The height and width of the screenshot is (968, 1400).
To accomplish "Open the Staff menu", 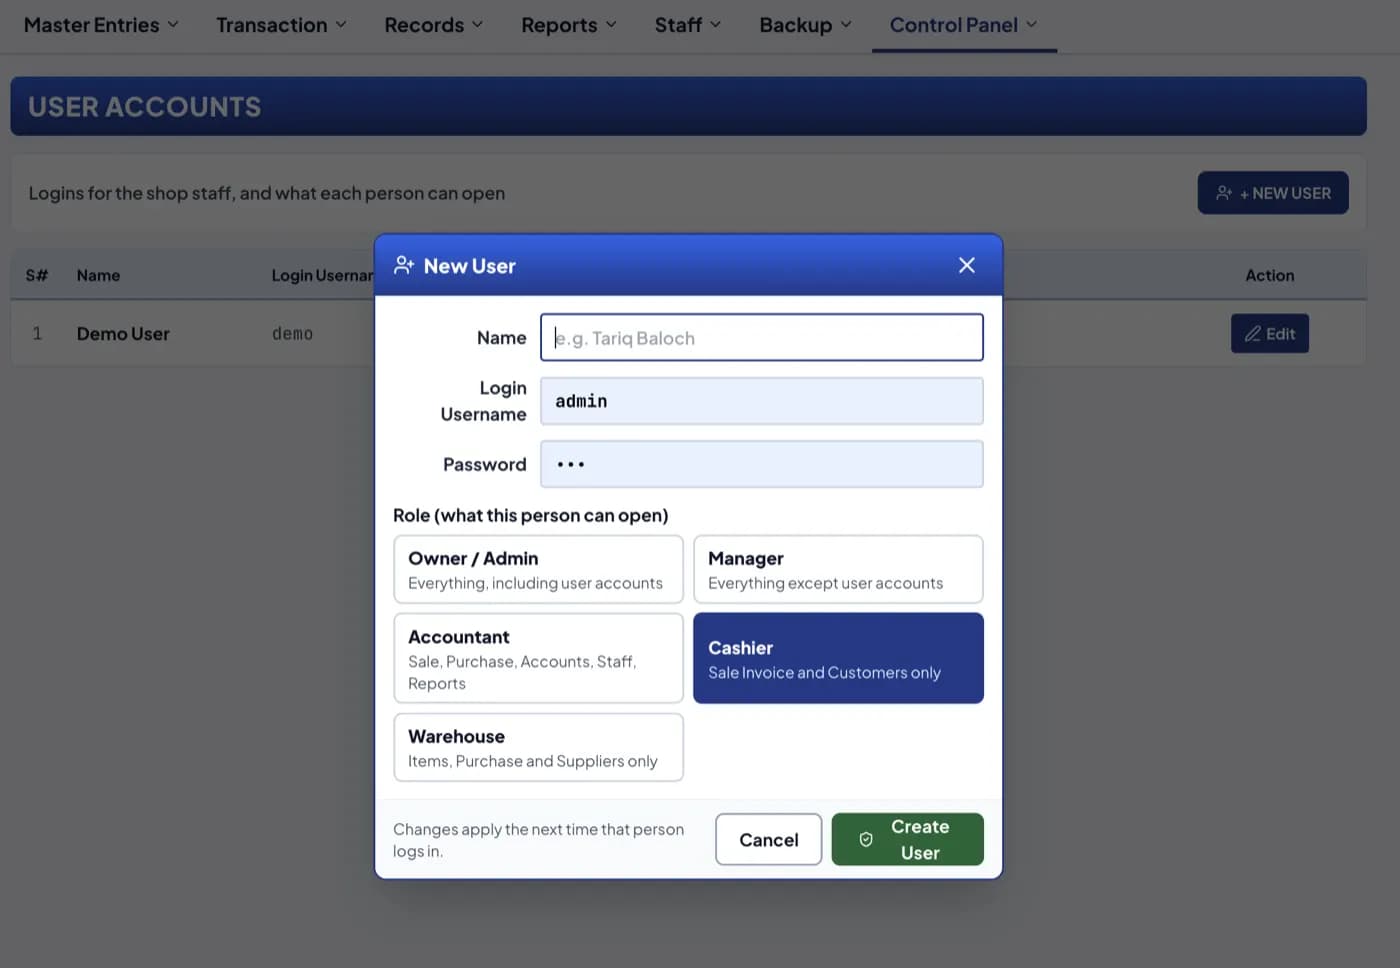I will coord(688,25).
